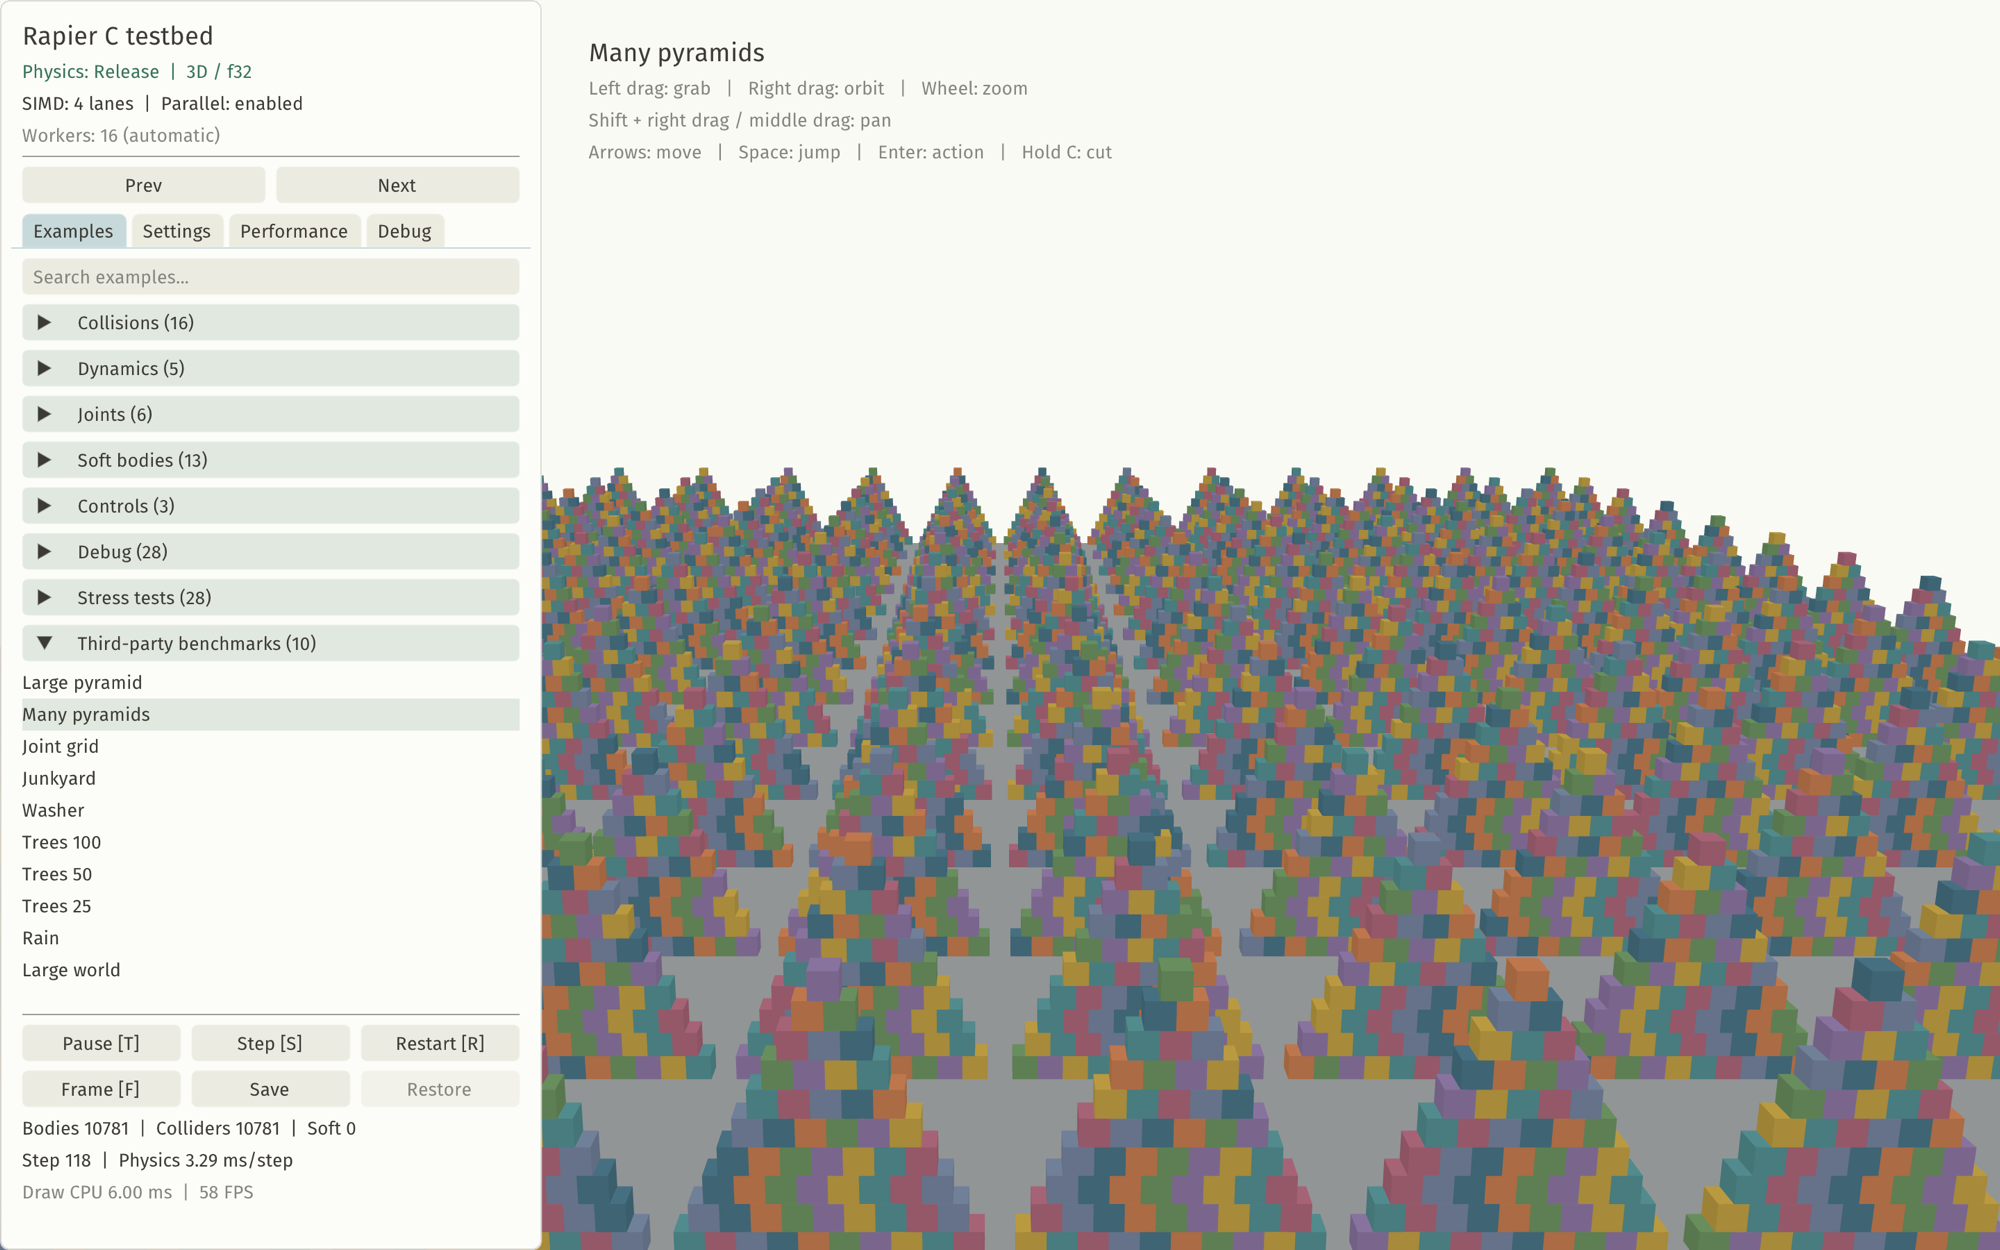Advance one step with Step [S]
This screenshot has height=1250, width=2000.
click(x=270, y=1043)
